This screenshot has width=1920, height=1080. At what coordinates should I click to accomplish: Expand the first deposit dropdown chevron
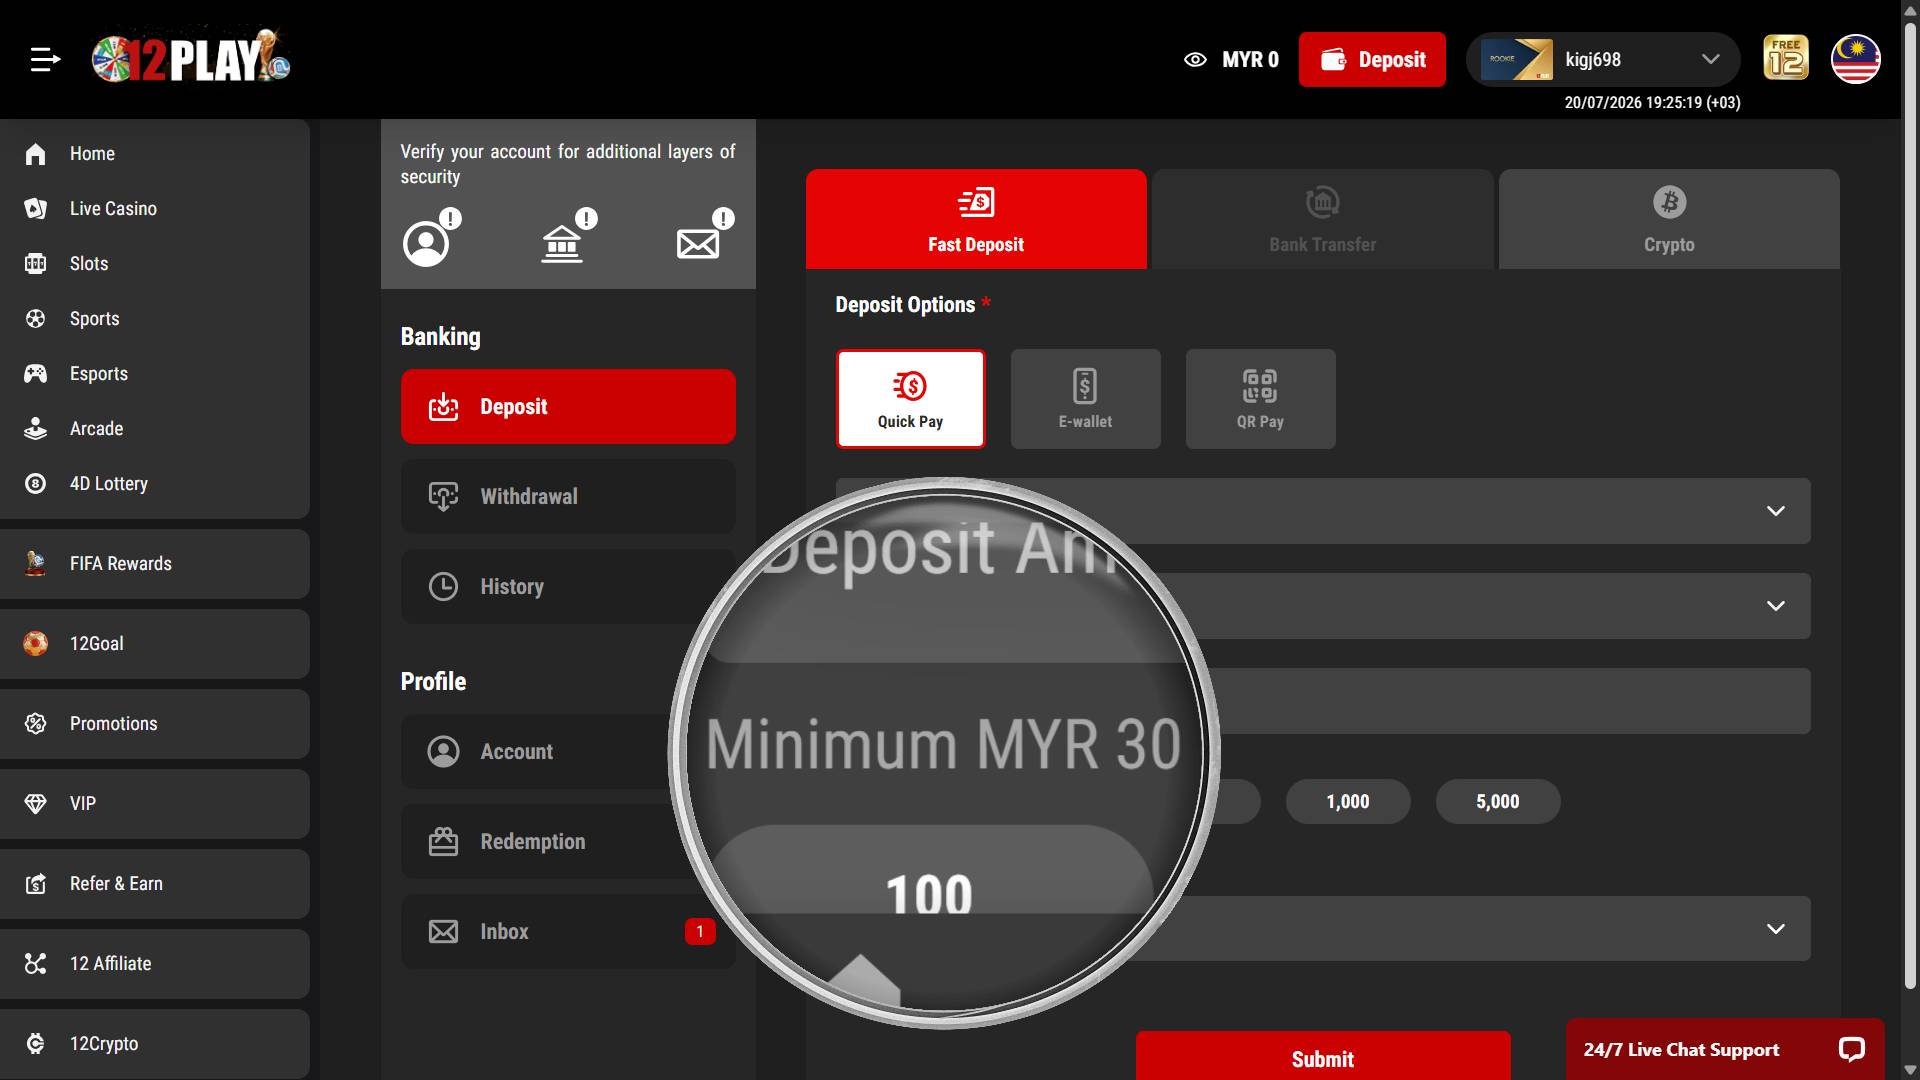tap(1776, 511)
